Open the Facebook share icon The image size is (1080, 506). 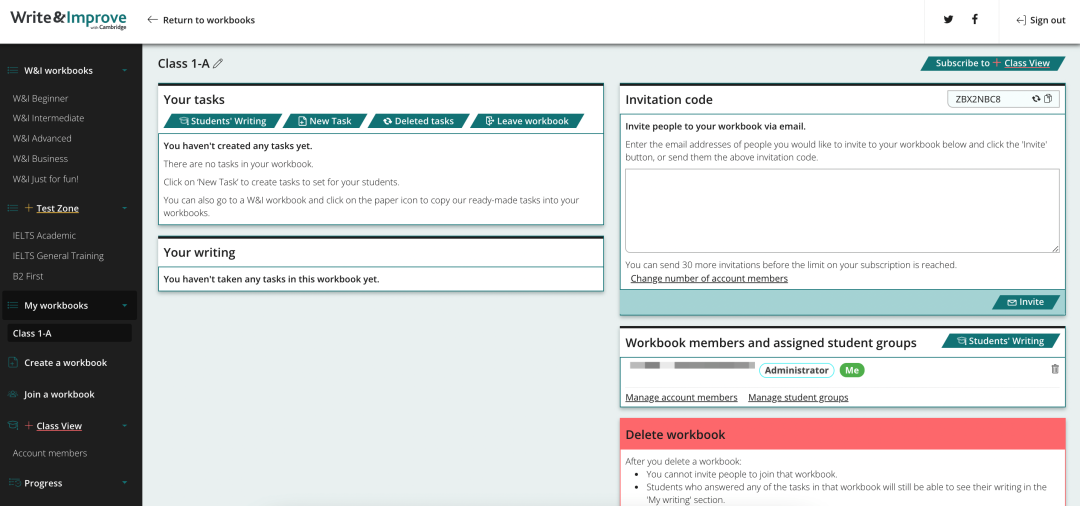point(975,20)
